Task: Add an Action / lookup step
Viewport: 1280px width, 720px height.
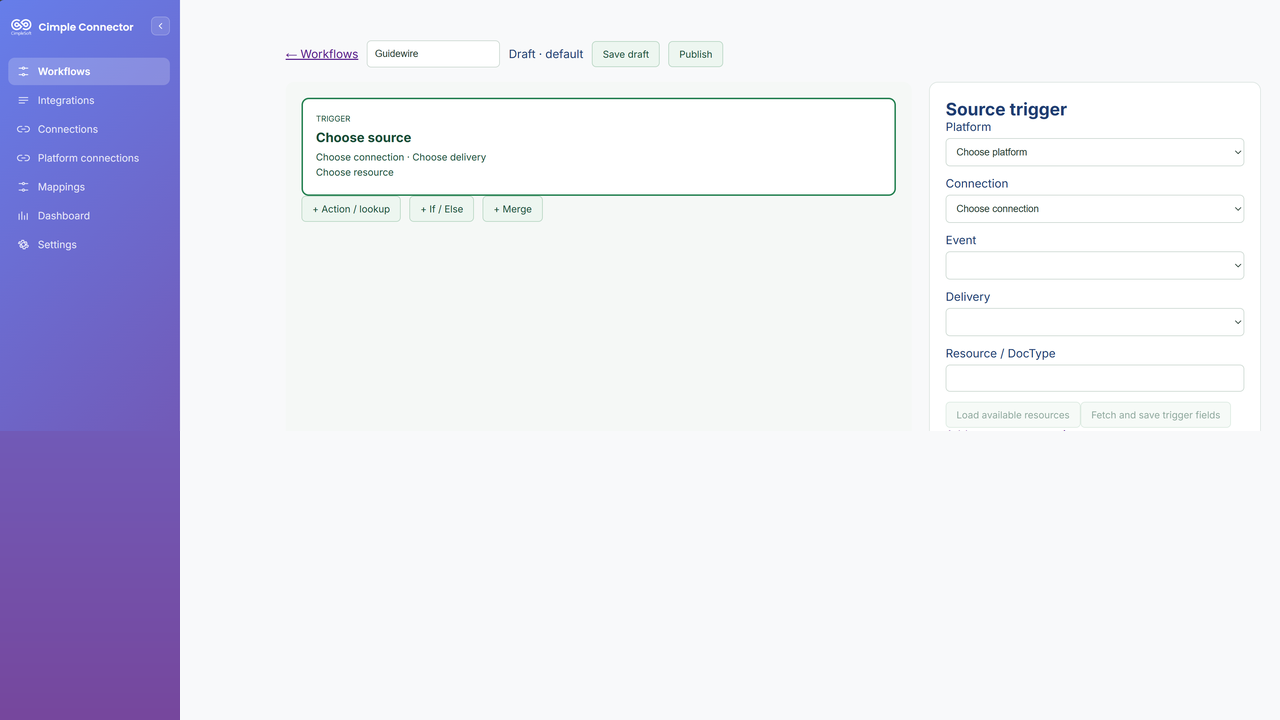Action: (351, 209)
